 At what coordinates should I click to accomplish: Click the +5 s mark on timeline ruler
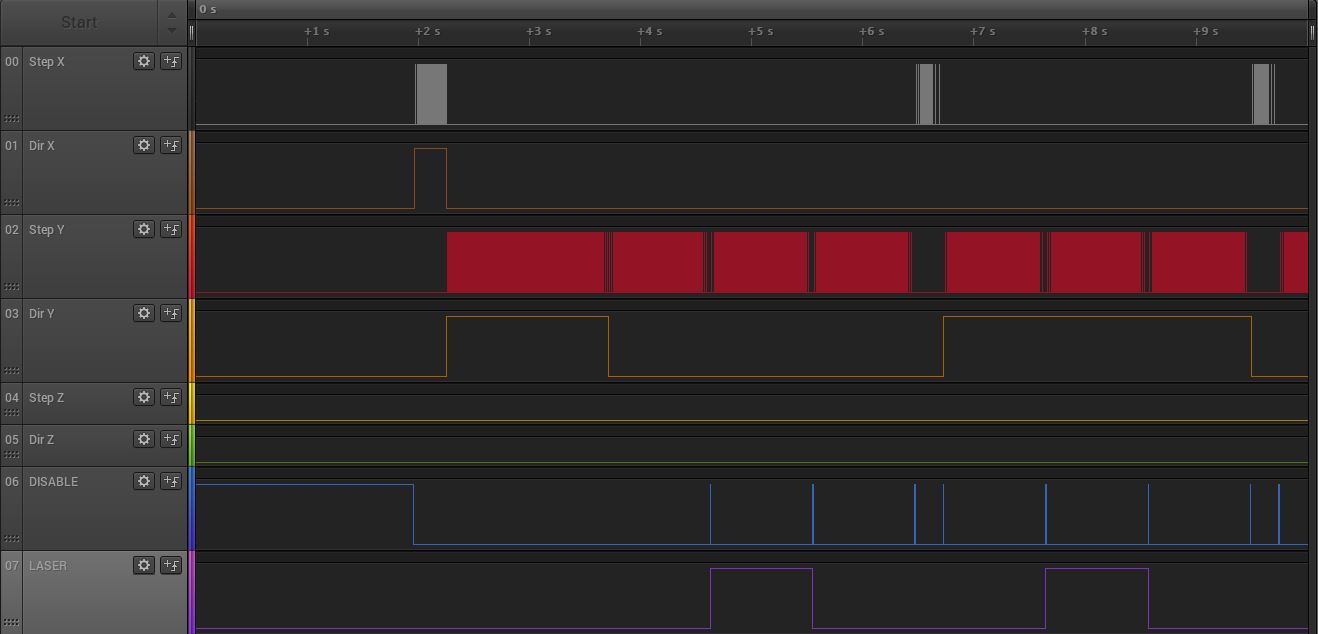tap(761, 31)
